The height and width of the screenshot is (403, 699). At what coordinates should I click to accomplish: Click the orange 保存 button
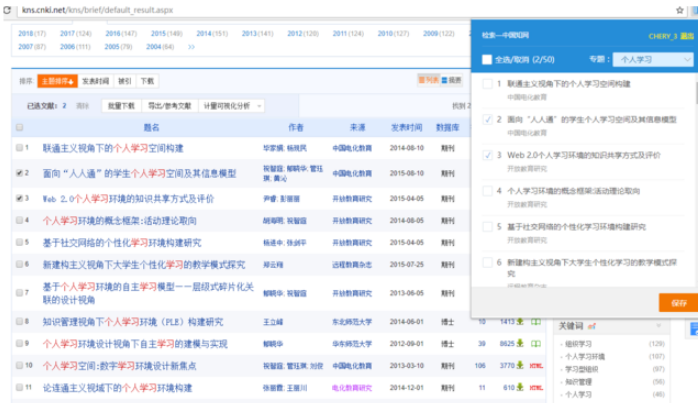tap(678, 303)
